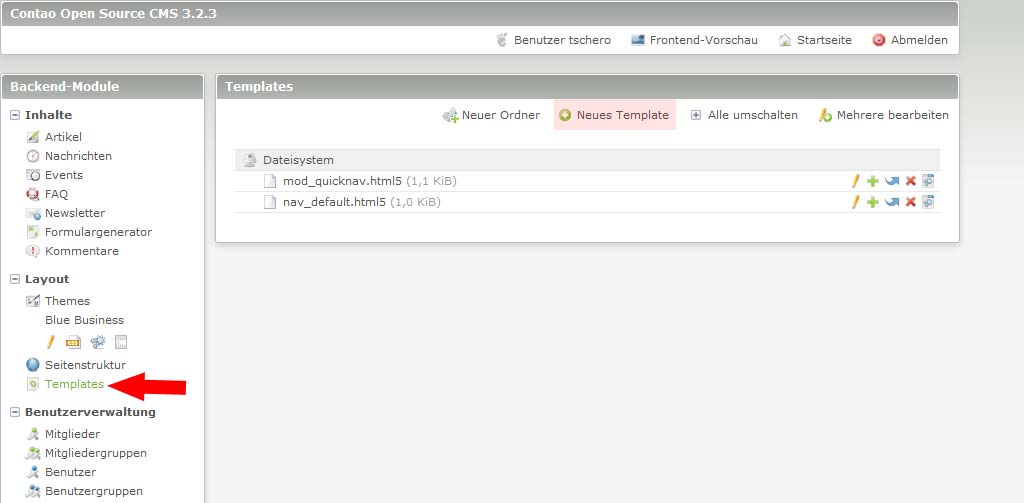Viewport: 1024px width, 503px height.
Task: Duplicate mod_quicknav.html5 using green plus icon
Action: point(873,181)
